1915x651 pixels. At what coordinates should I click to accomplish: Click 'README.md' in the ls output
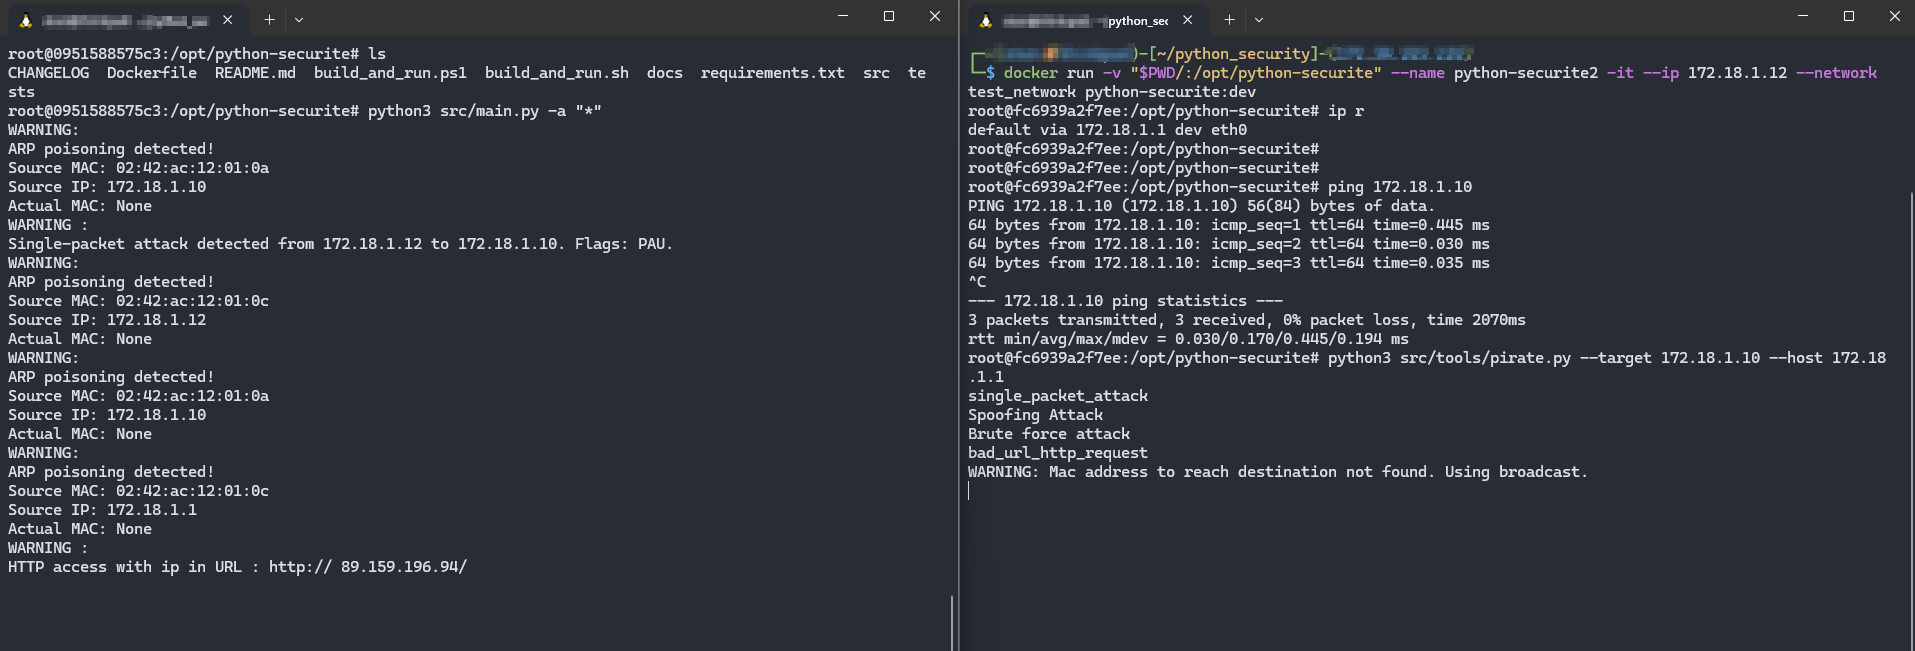coord(255,73)
